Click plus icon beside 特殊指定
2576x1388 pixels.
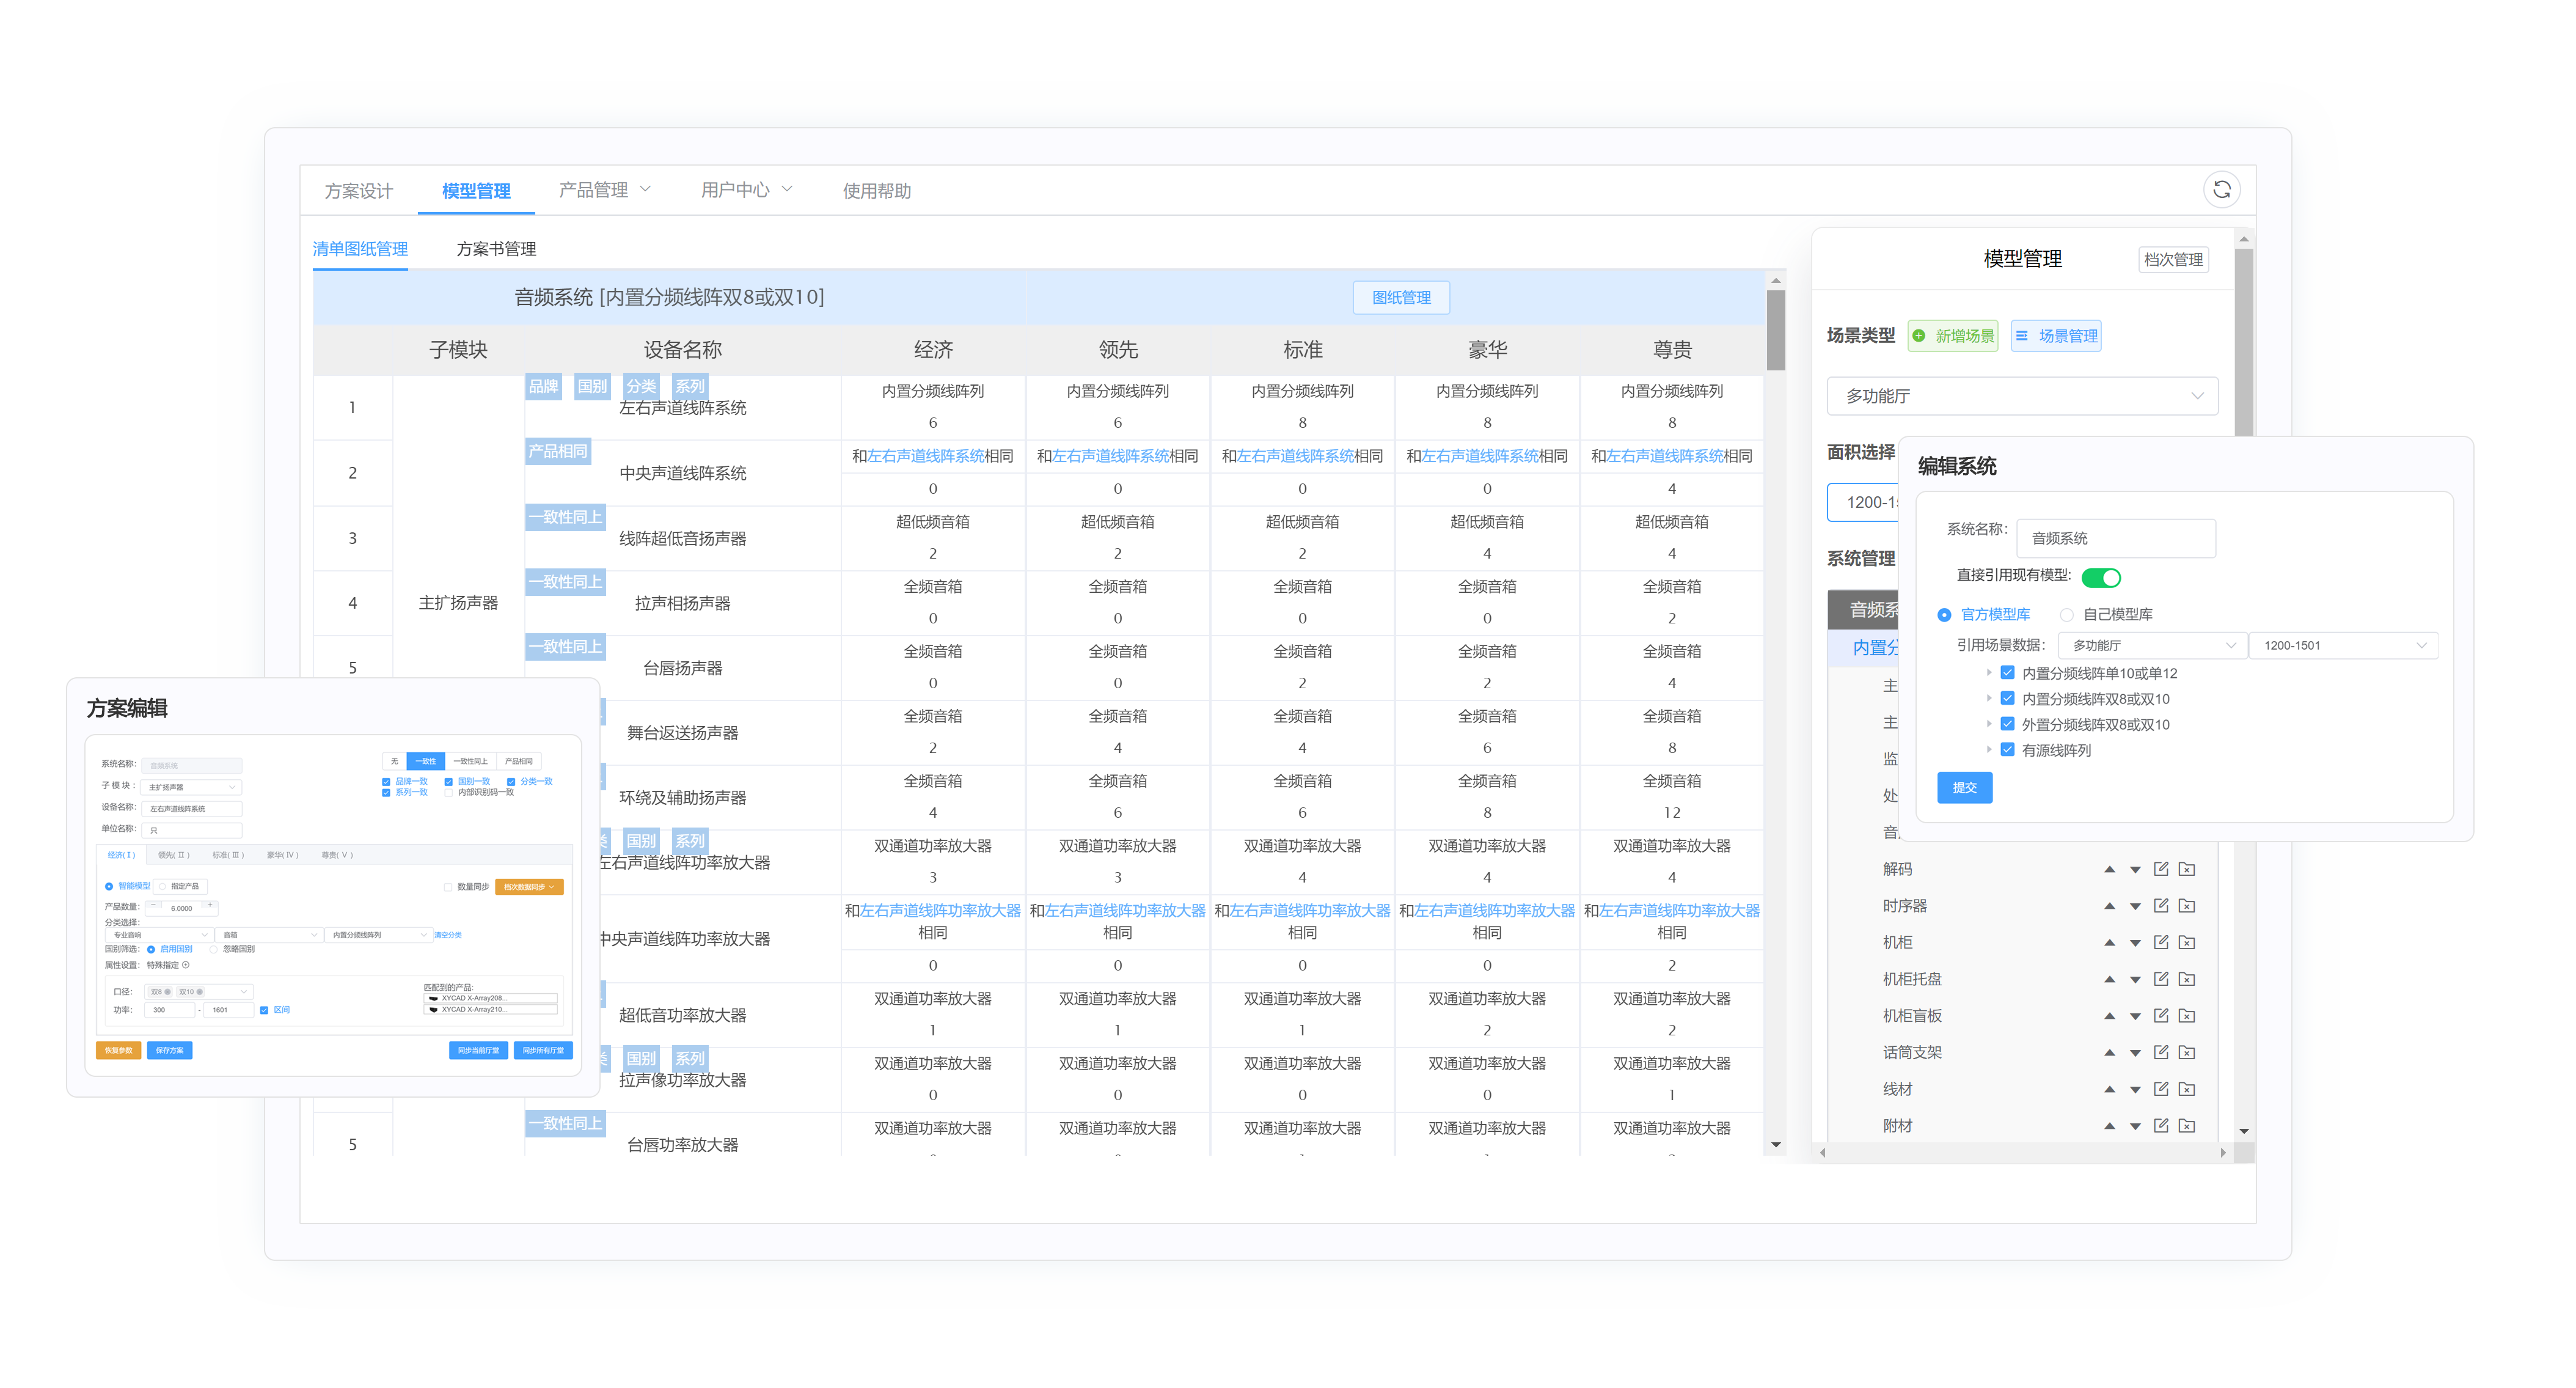click(x=186, y=965)
